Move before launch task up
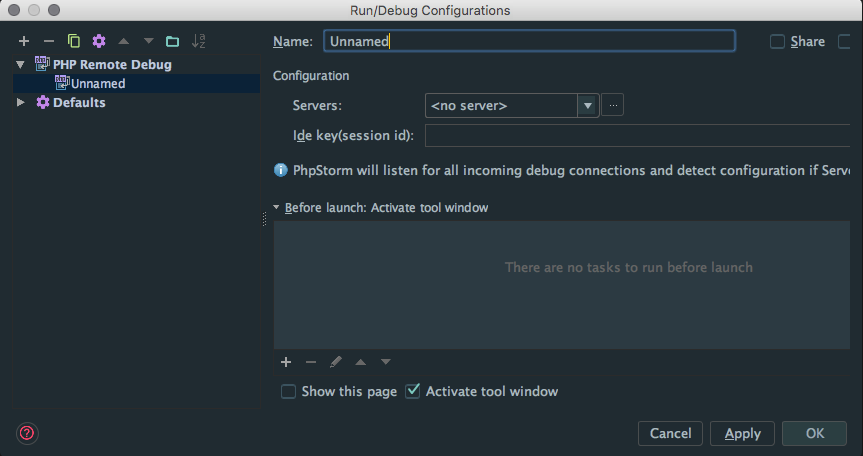Viewport: 863px width, 456px height. coord(361,362)
